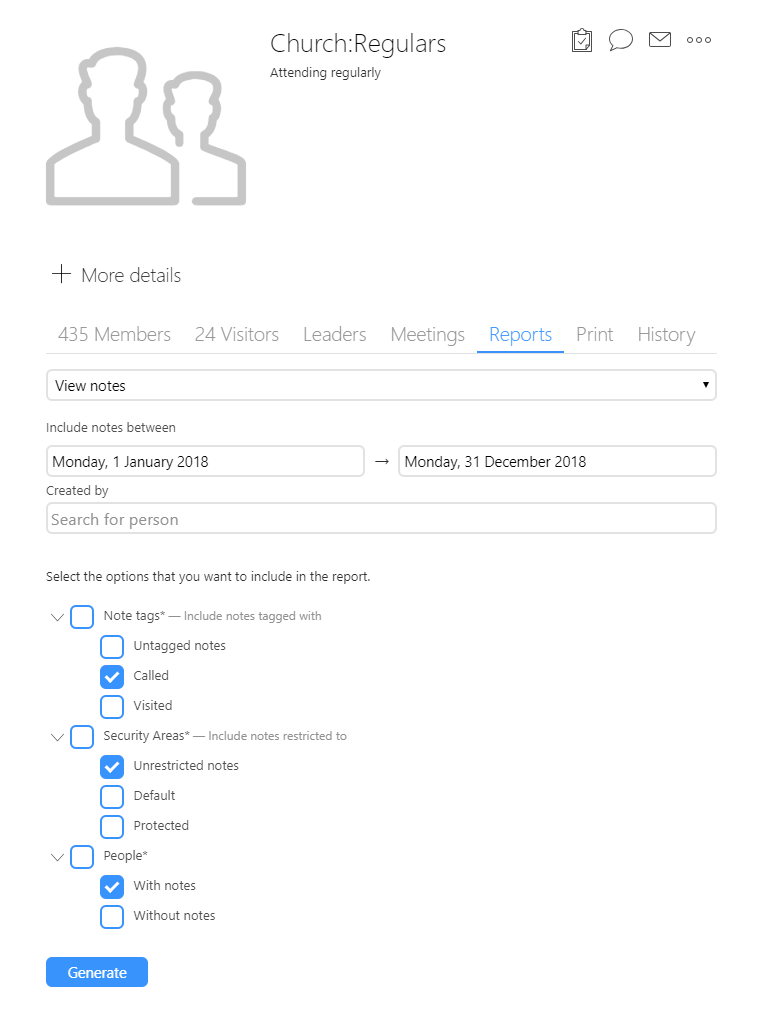Collapse the Security Areas chevron

(57, 737)
